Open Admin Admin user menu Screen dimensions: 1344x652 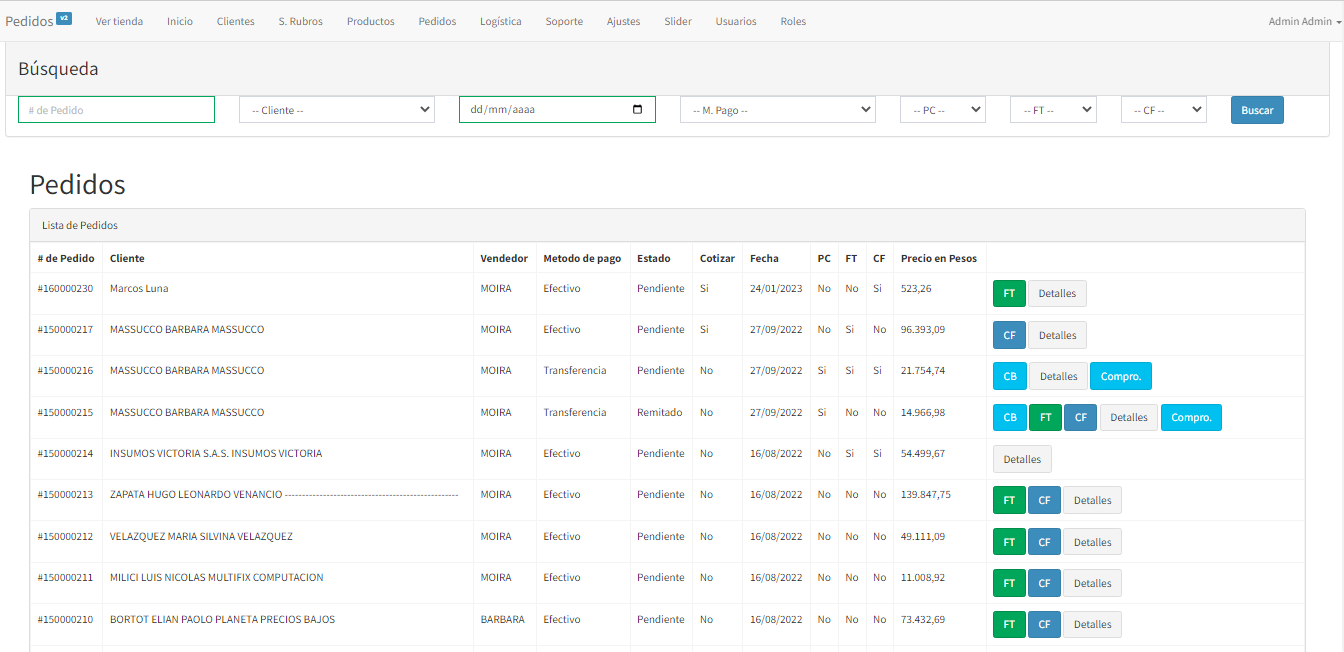pos(1304,21)
